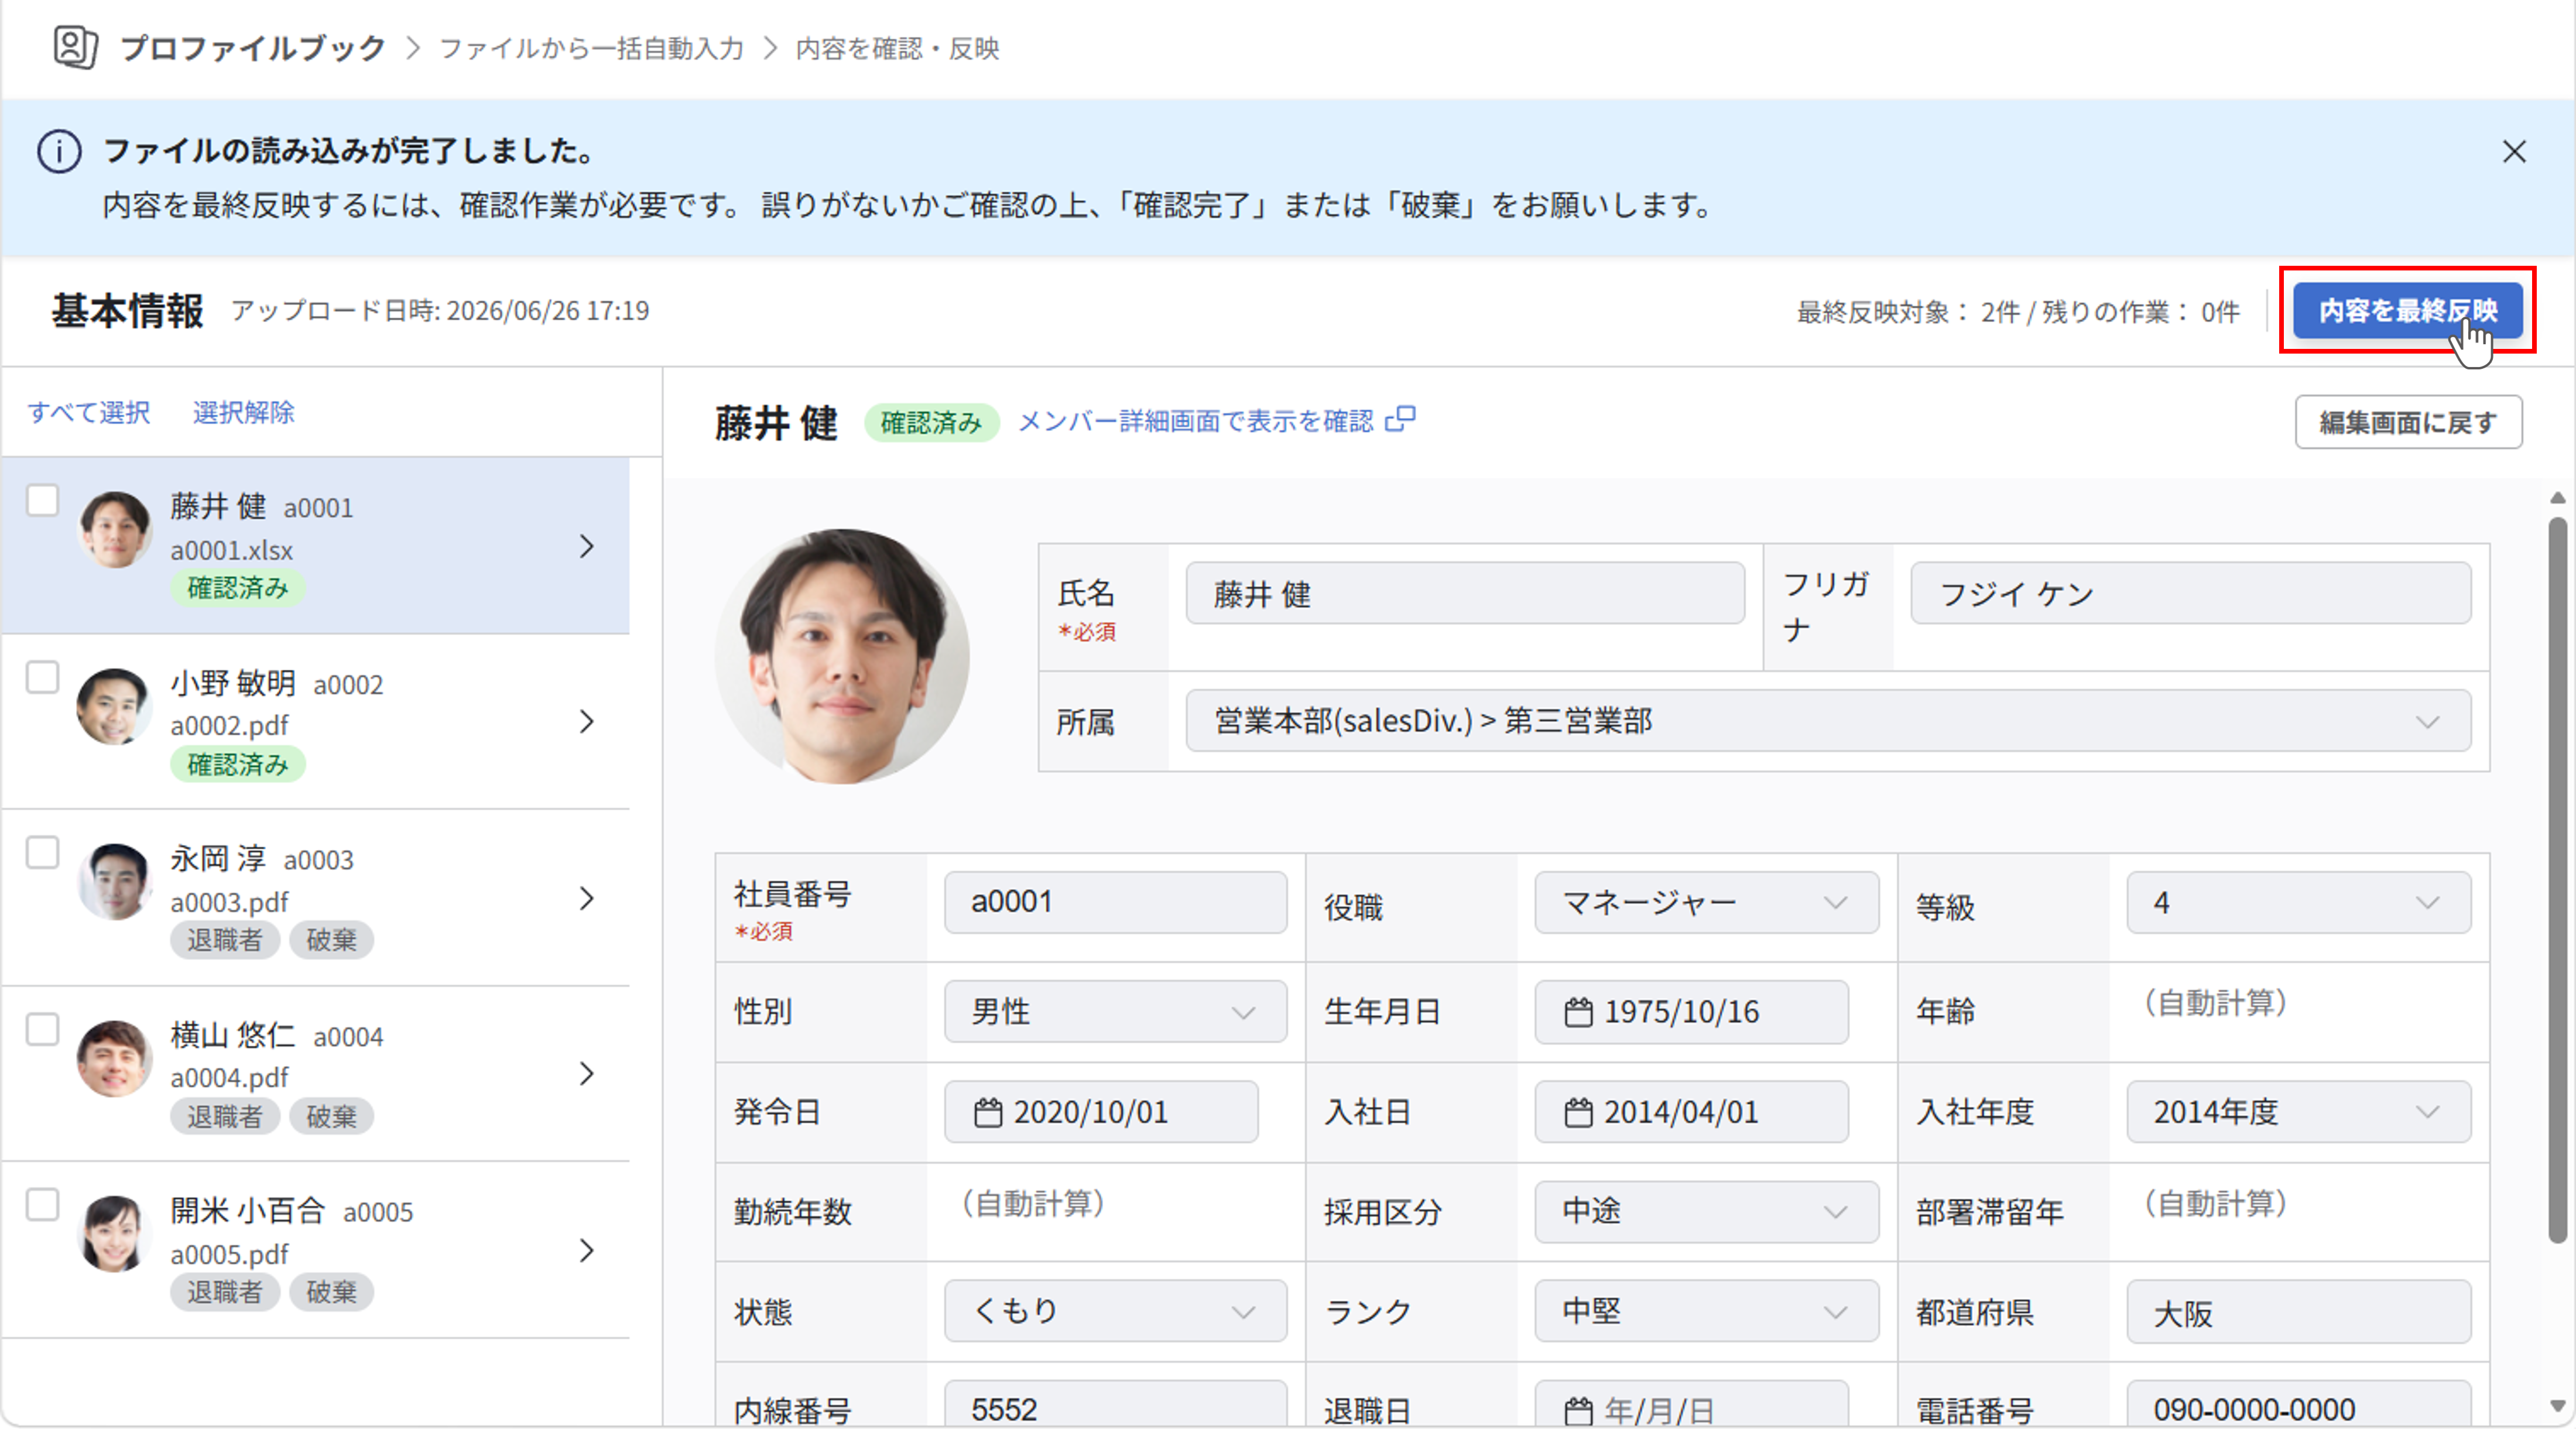2576x1429 pixels.
Task: Click 藤井 健 avatar in the list
Action: pyautogui.click(x=114, y=530)
